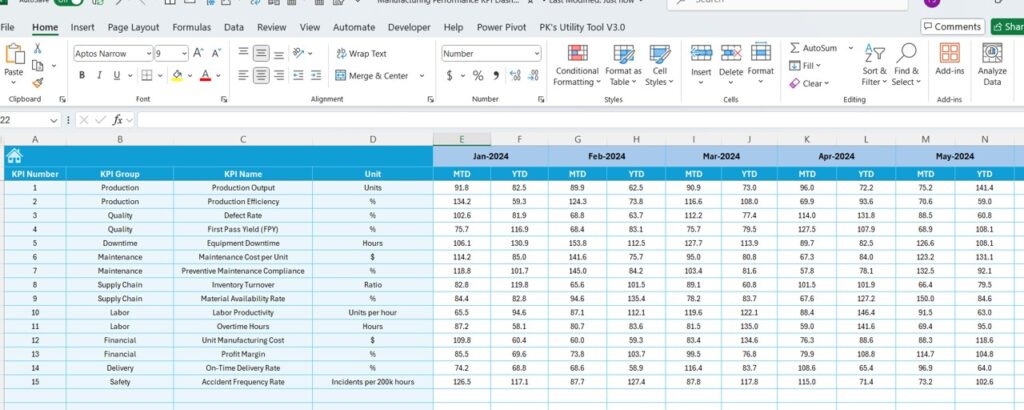Apply Percent Style

tap(478, 76)
